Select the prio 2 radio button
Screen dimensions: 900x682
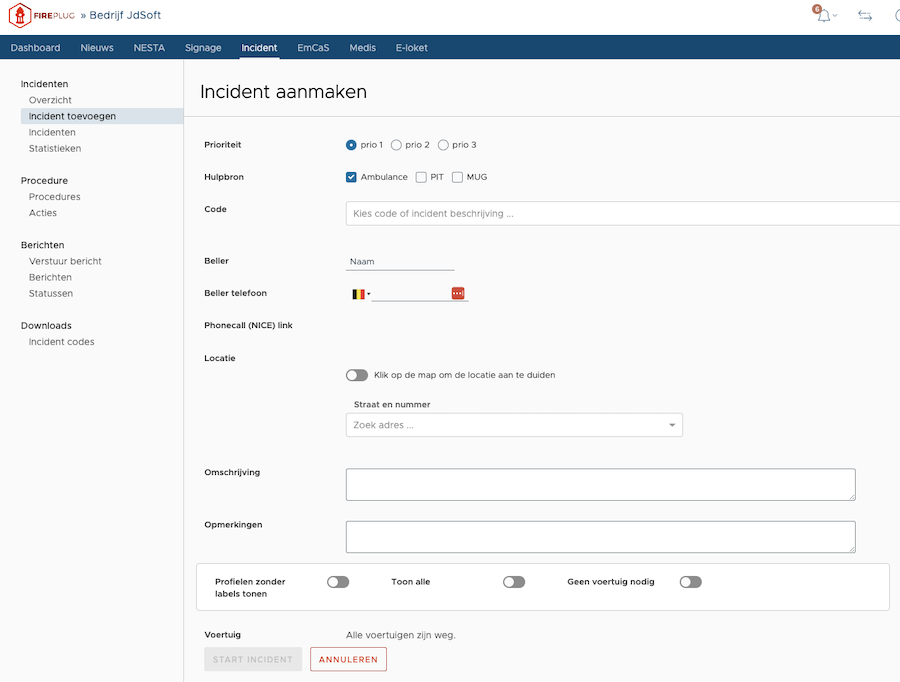point(397,145)
